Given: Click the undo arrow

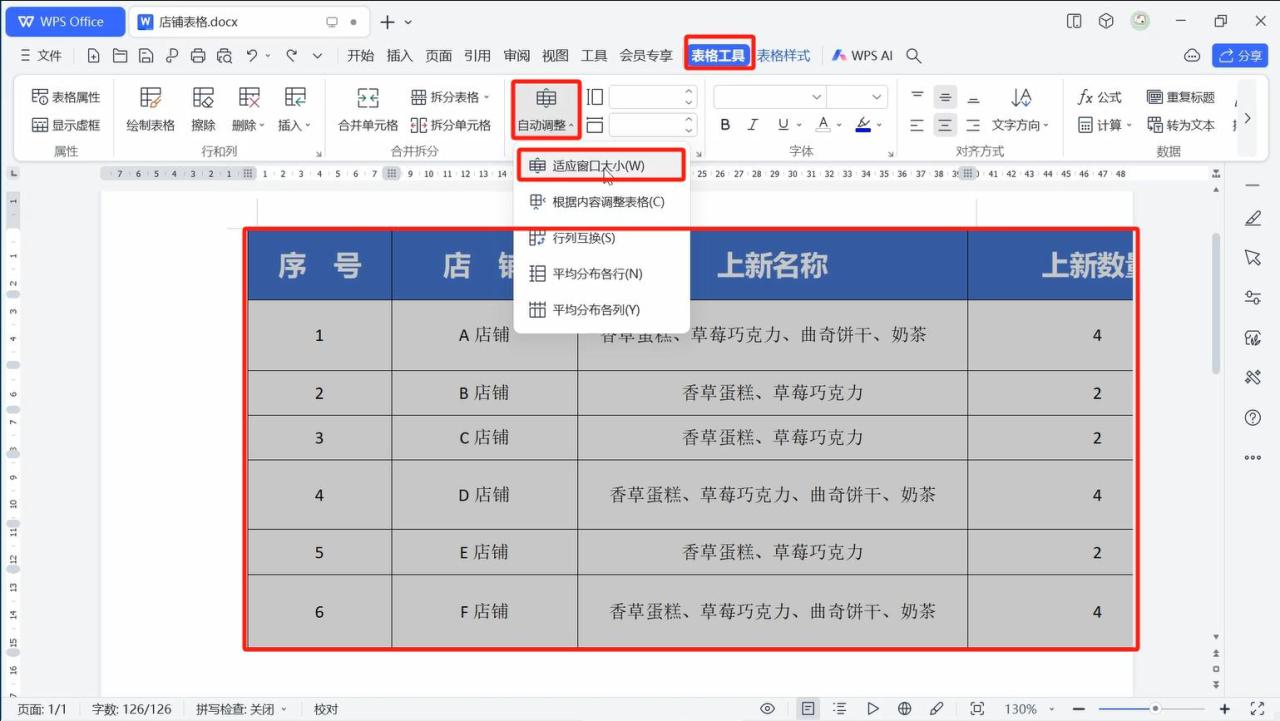Looking at the screenshot, I should pyautogui.click(x=252, y=56).
